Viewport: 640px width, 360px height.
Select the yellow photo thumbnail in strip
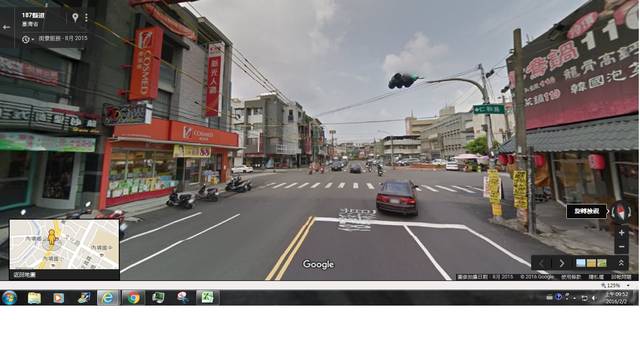pos(591,263)
